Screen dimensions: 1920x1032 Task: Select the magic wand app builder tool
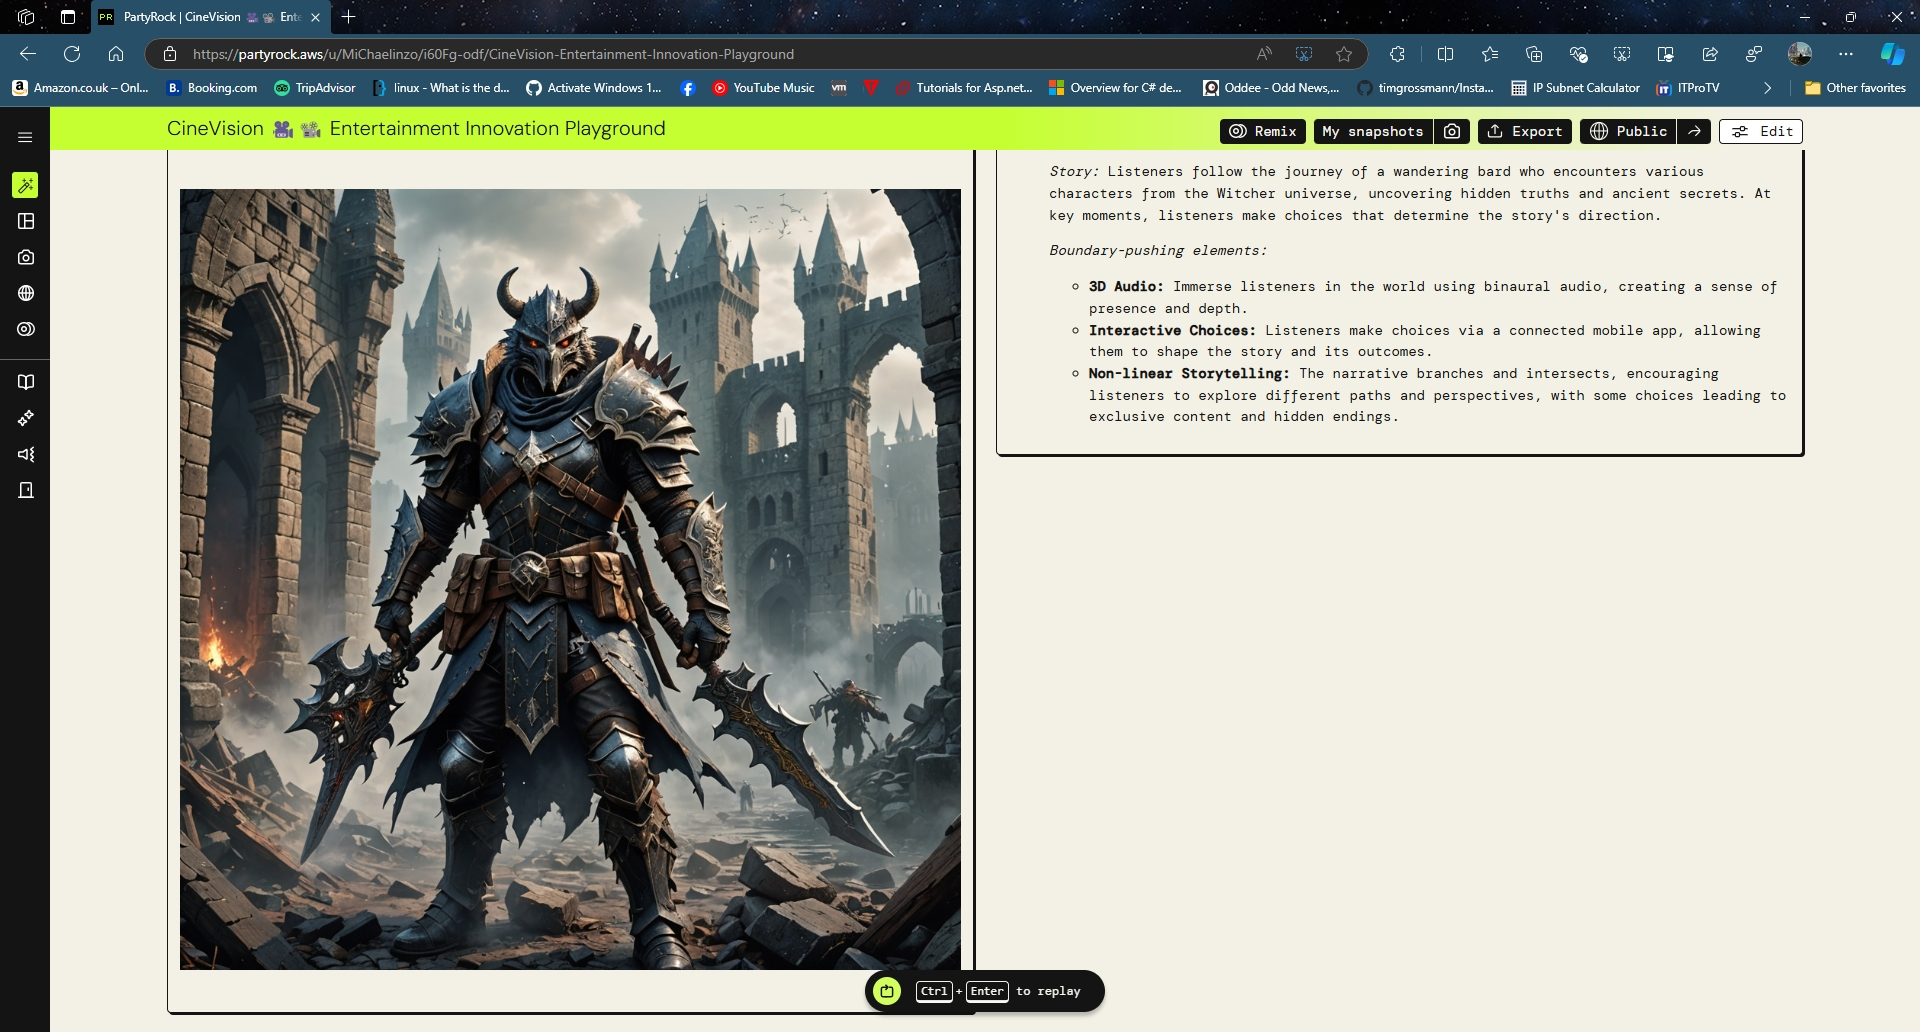(25, 185)
